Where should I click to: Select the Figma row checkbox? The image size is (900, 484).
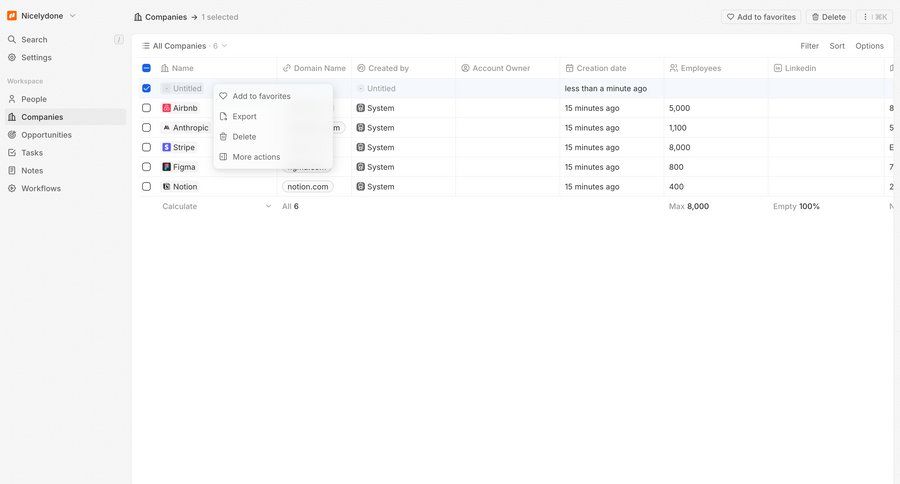tap(146, 167)
